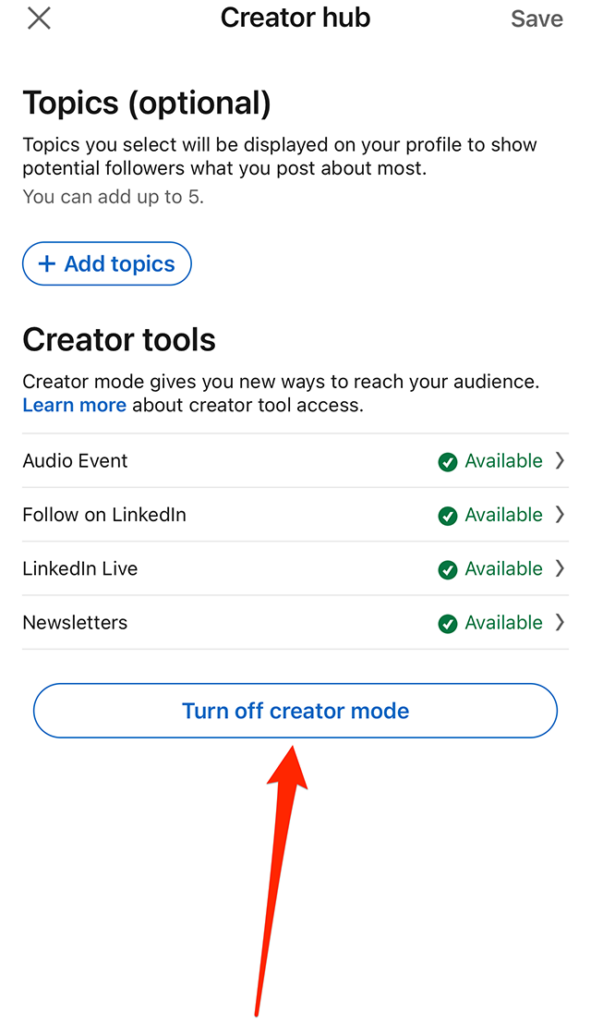Click the Add topics button
The height and width of the screenshot is (1024, 591).
106,263
